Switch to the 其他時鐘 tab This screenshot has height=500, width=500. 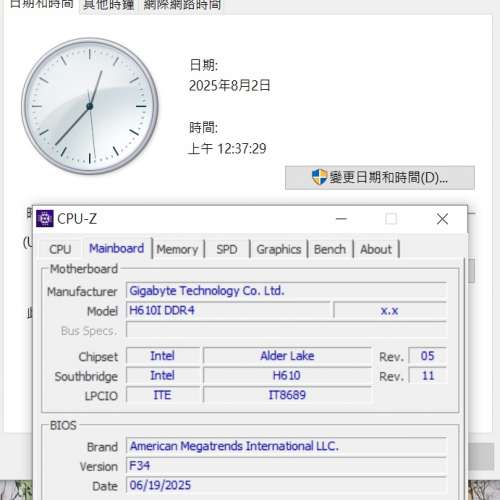(x=109, y=5)
